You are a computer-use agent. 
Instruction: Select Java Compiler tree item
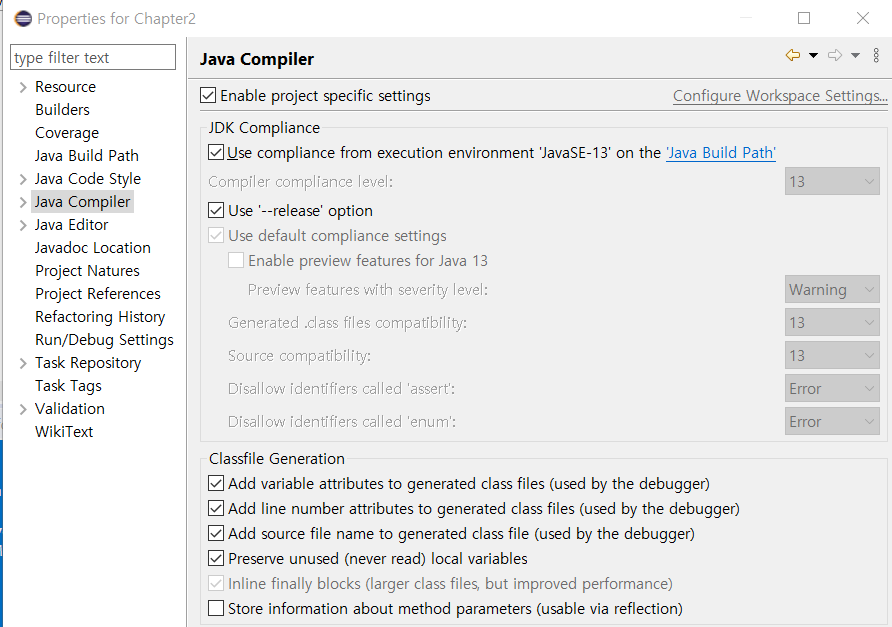[x=82, y=201]
